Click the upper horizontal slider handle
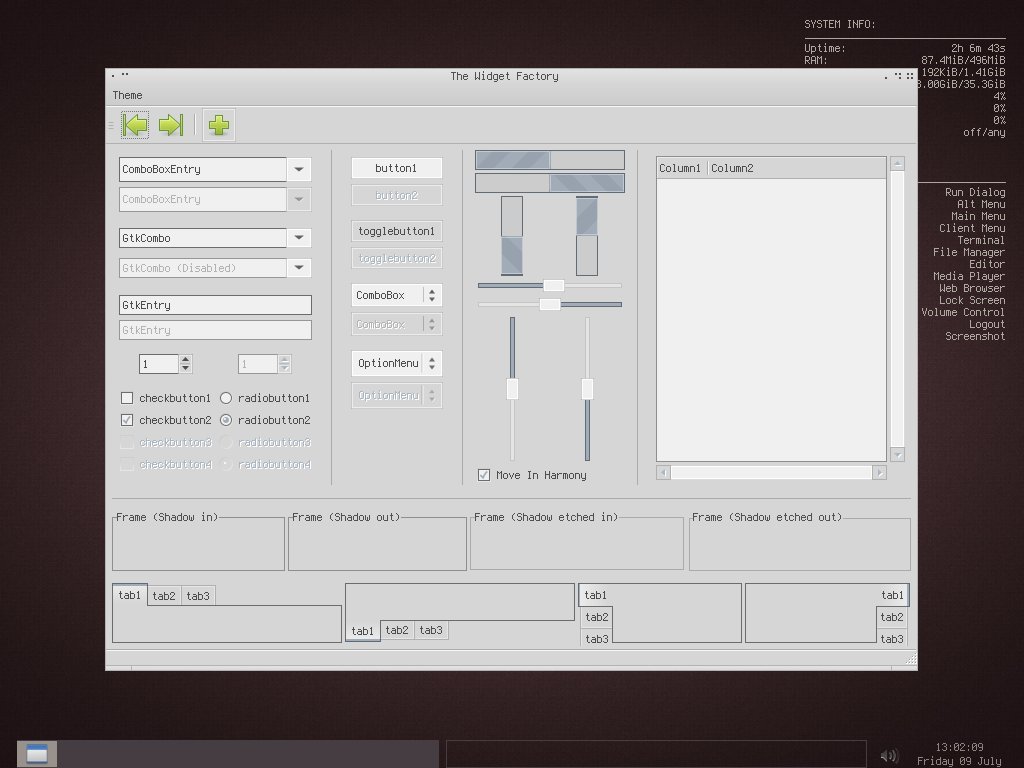The height and width of the screenshot is (768, 1024). 554,285
